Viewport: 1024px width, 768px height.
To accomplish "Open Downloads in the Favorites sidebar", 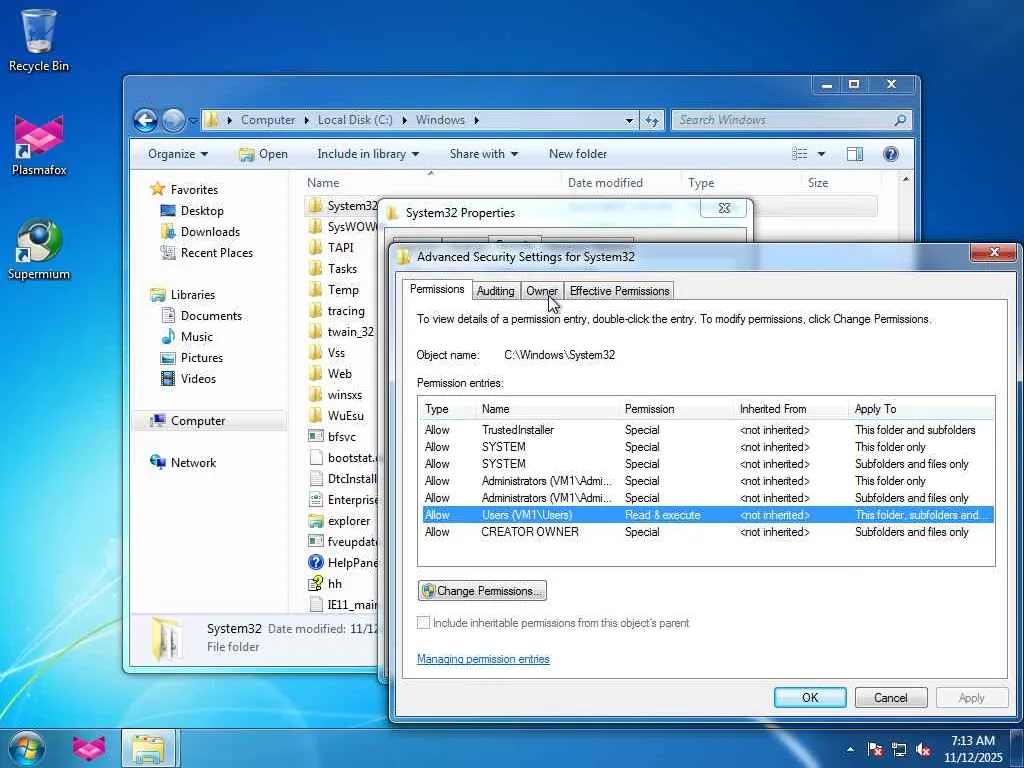I will click(x=210, y=232).
